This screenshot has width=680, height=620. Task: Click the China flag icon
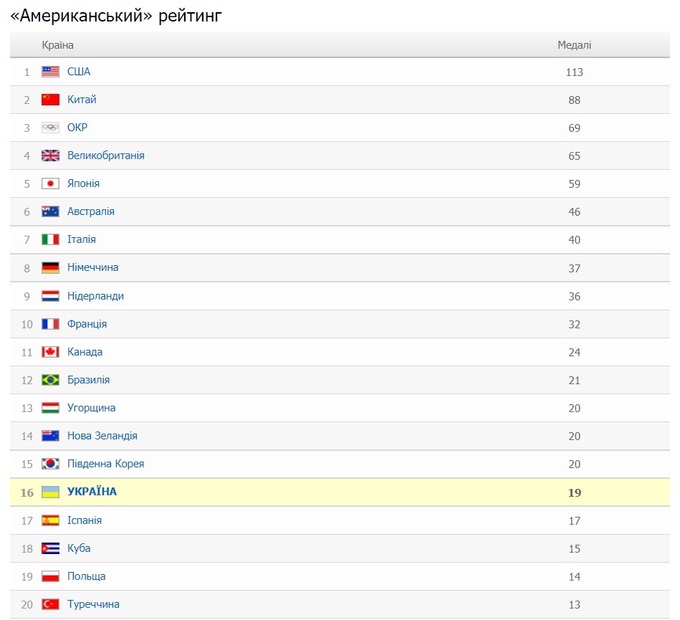tap(50, 100)
